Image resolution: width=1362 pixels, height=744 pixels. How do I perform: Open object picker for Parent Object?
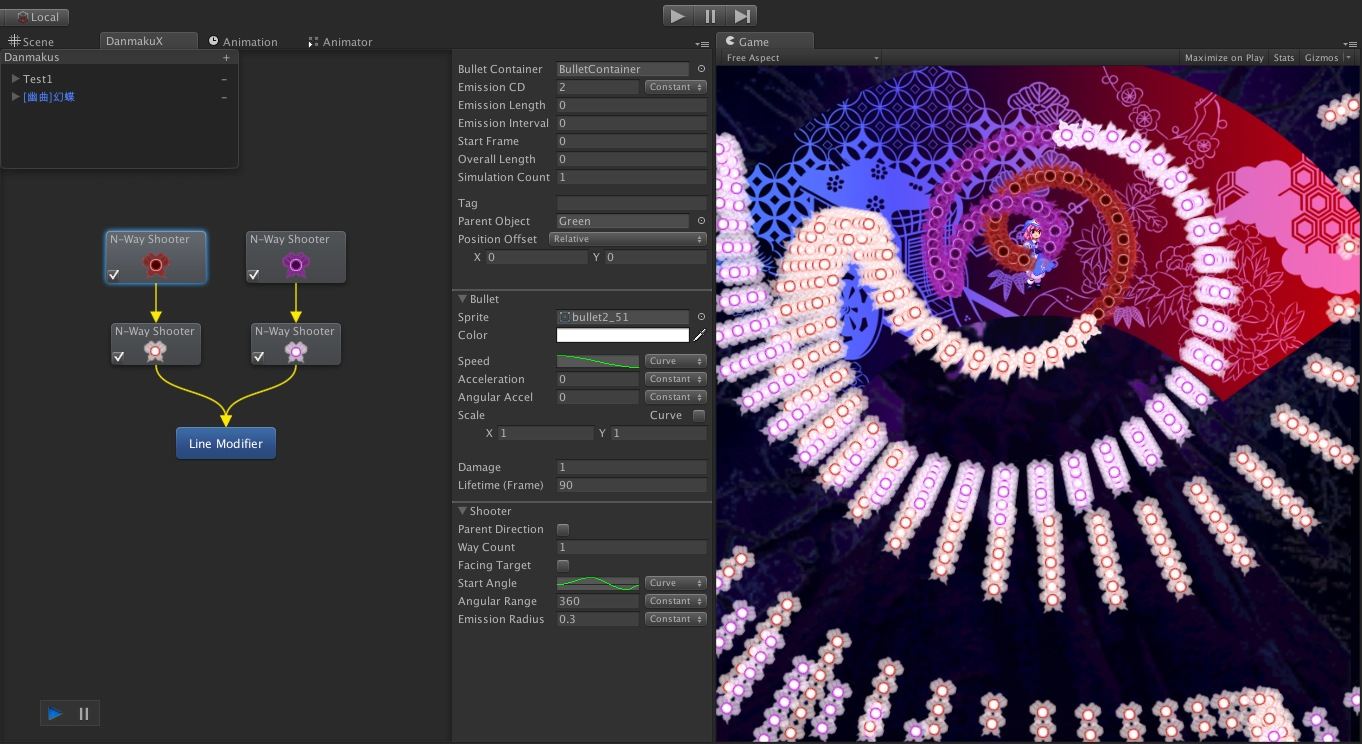pos(701,221)
